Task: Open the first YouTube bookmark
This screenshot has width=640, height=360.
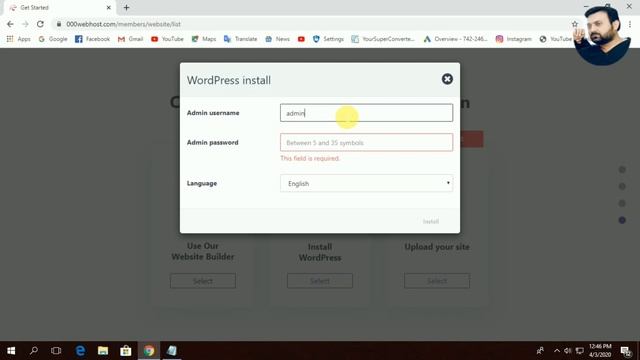Action: click(167, 39)
